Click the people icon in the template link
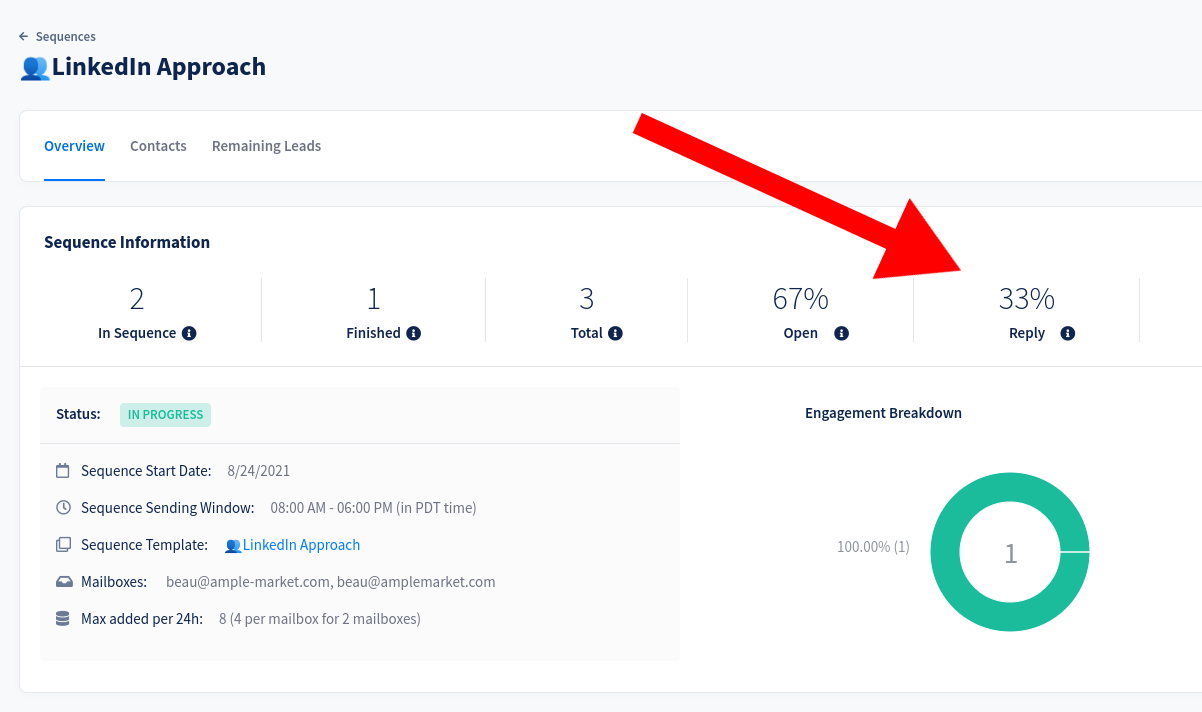This screenshot has height=712, width=1202. coord(233,545)
